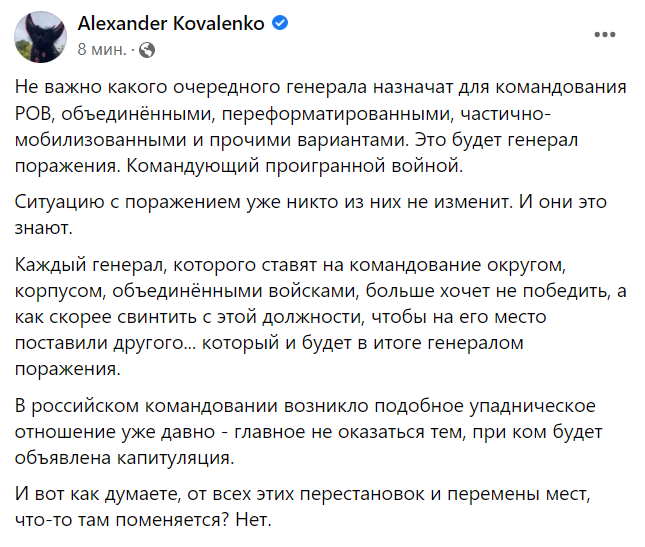Click the globe public audience icon
The height and width of the screenshot is (547, 645).
click(147, 50)
